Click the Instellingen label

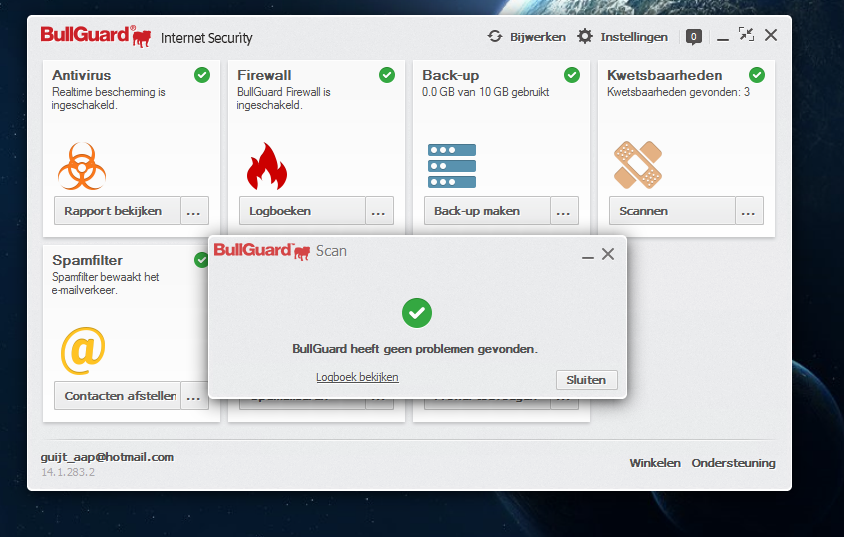tap(634, 37)
